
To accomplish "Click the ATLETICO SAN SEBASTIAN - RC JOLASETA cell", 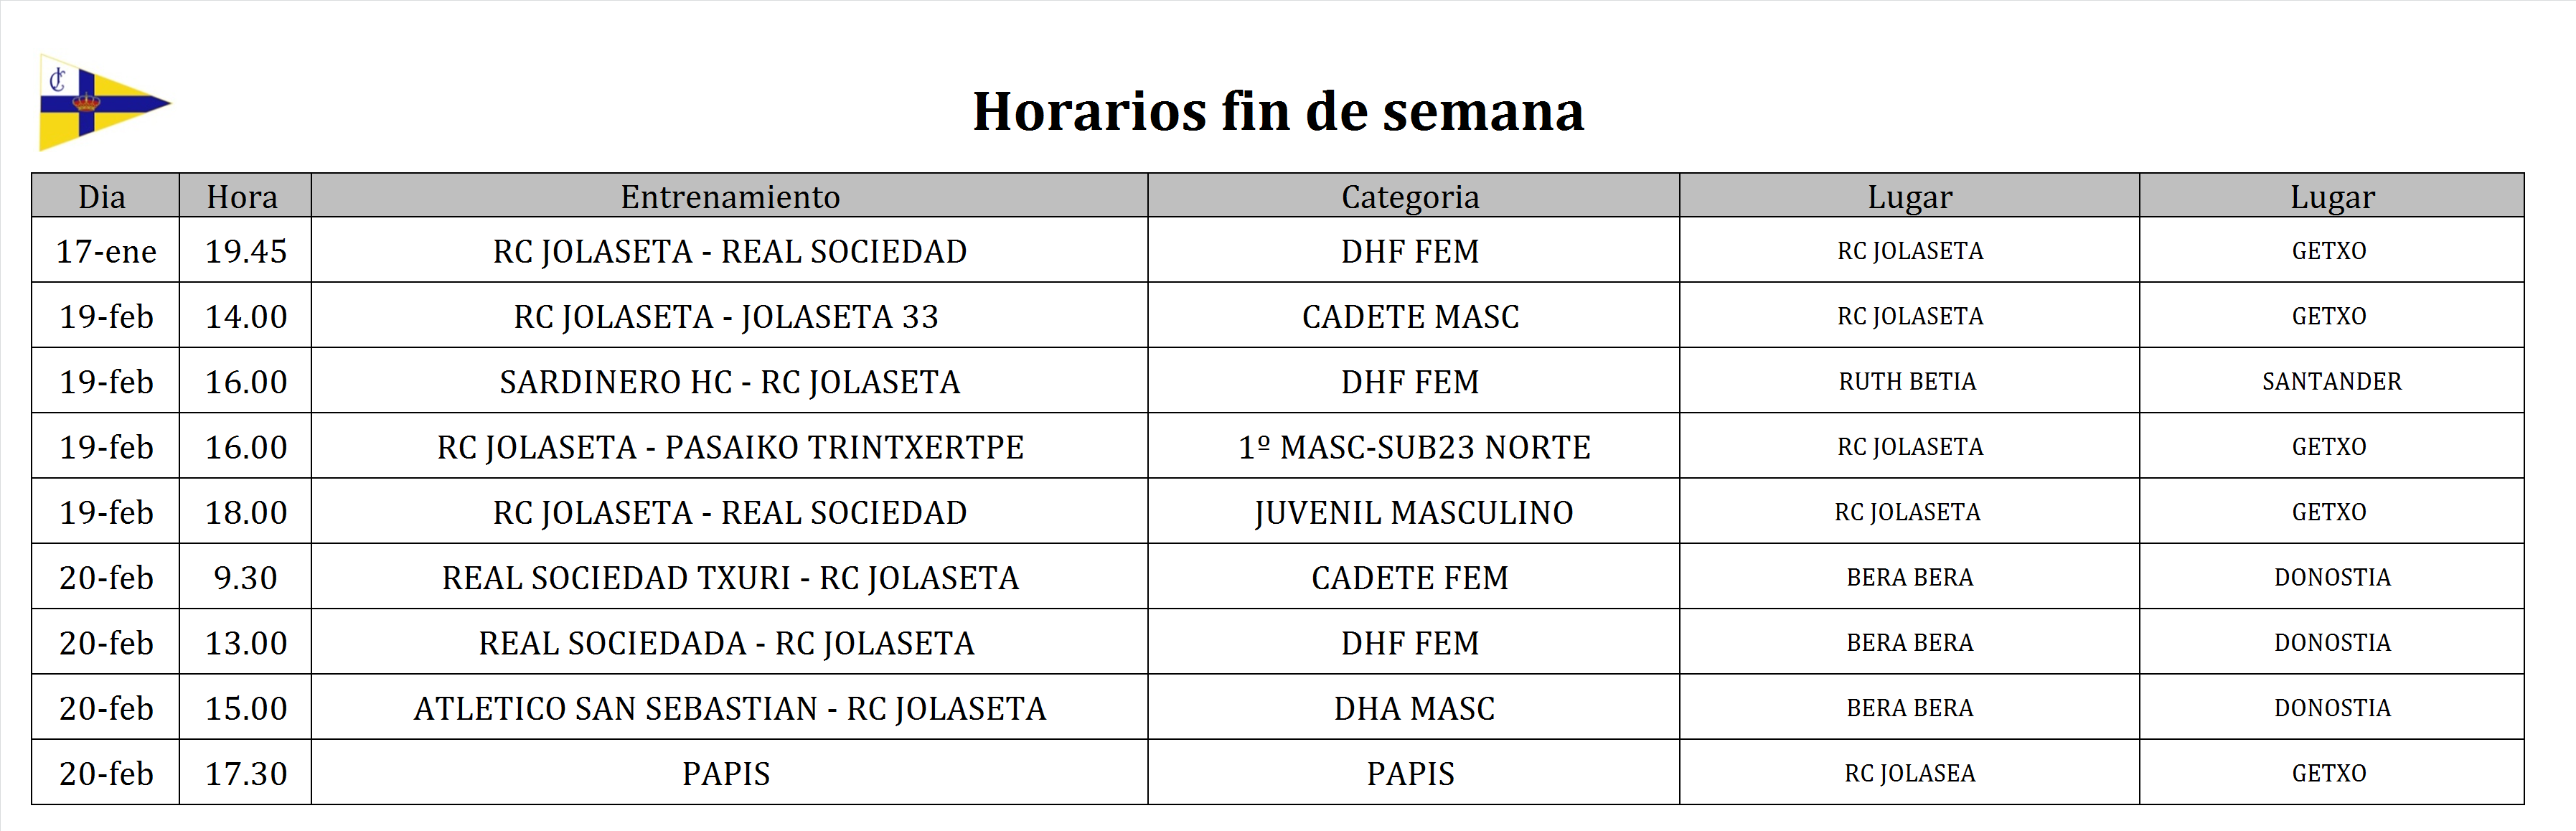I will tap(730, 708).
